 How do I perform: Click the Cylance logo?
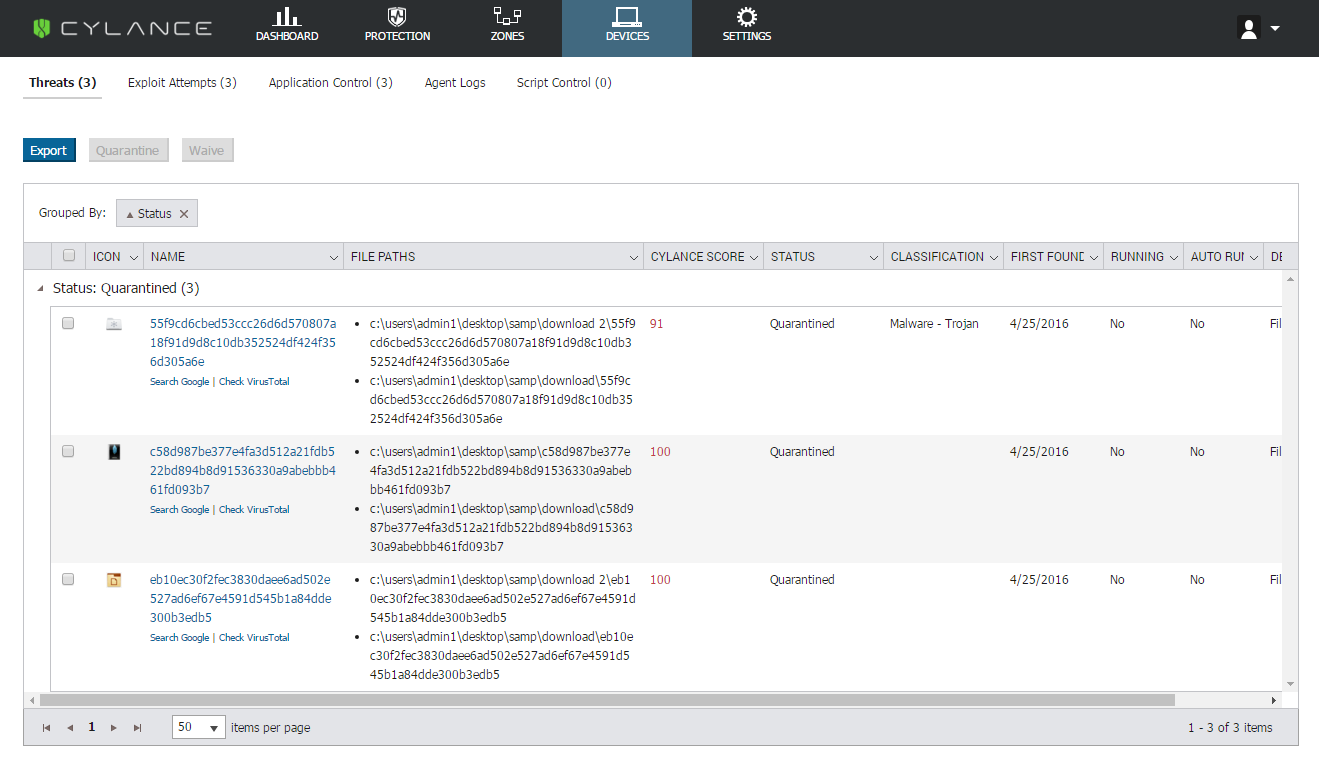click(x=122, y=28)
